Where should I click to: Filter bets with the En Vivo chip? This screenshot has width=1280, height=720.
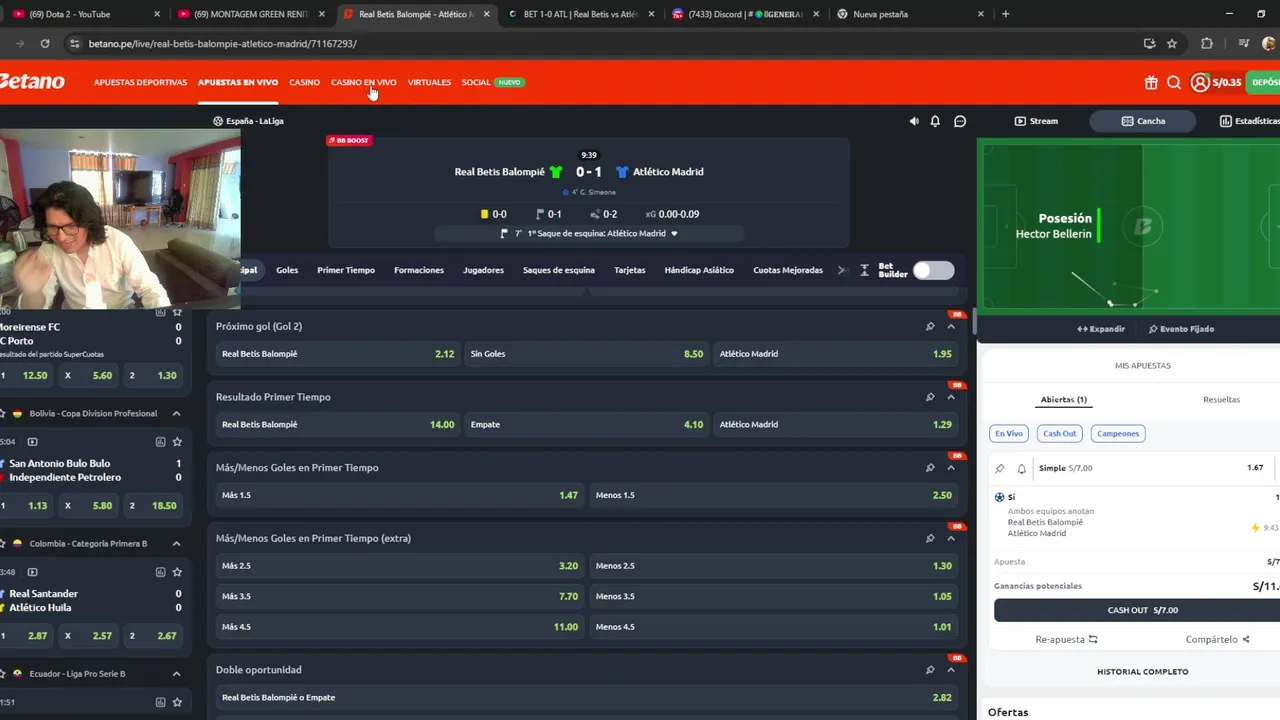coord(1008,433)
